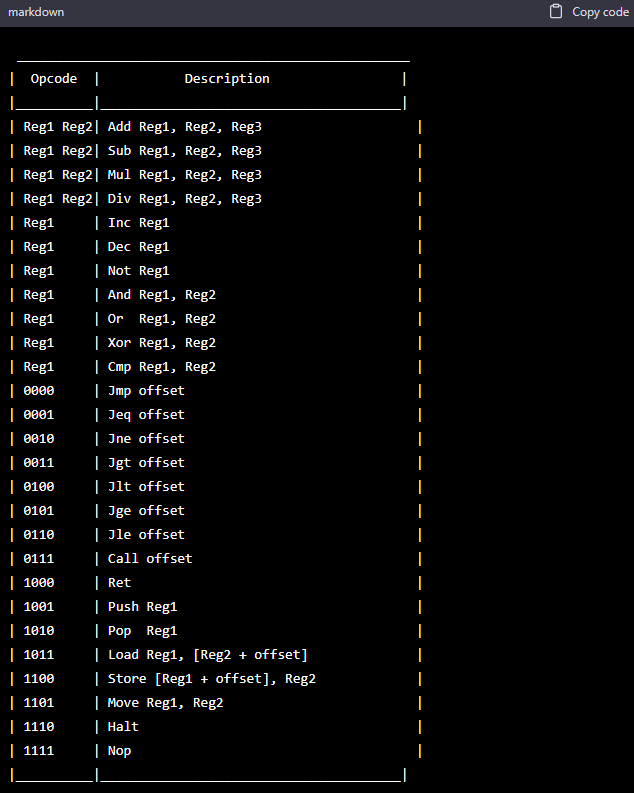This screenshot has height=793, width=634.
Task: Click the "markdown" language label
Action: 36,12
